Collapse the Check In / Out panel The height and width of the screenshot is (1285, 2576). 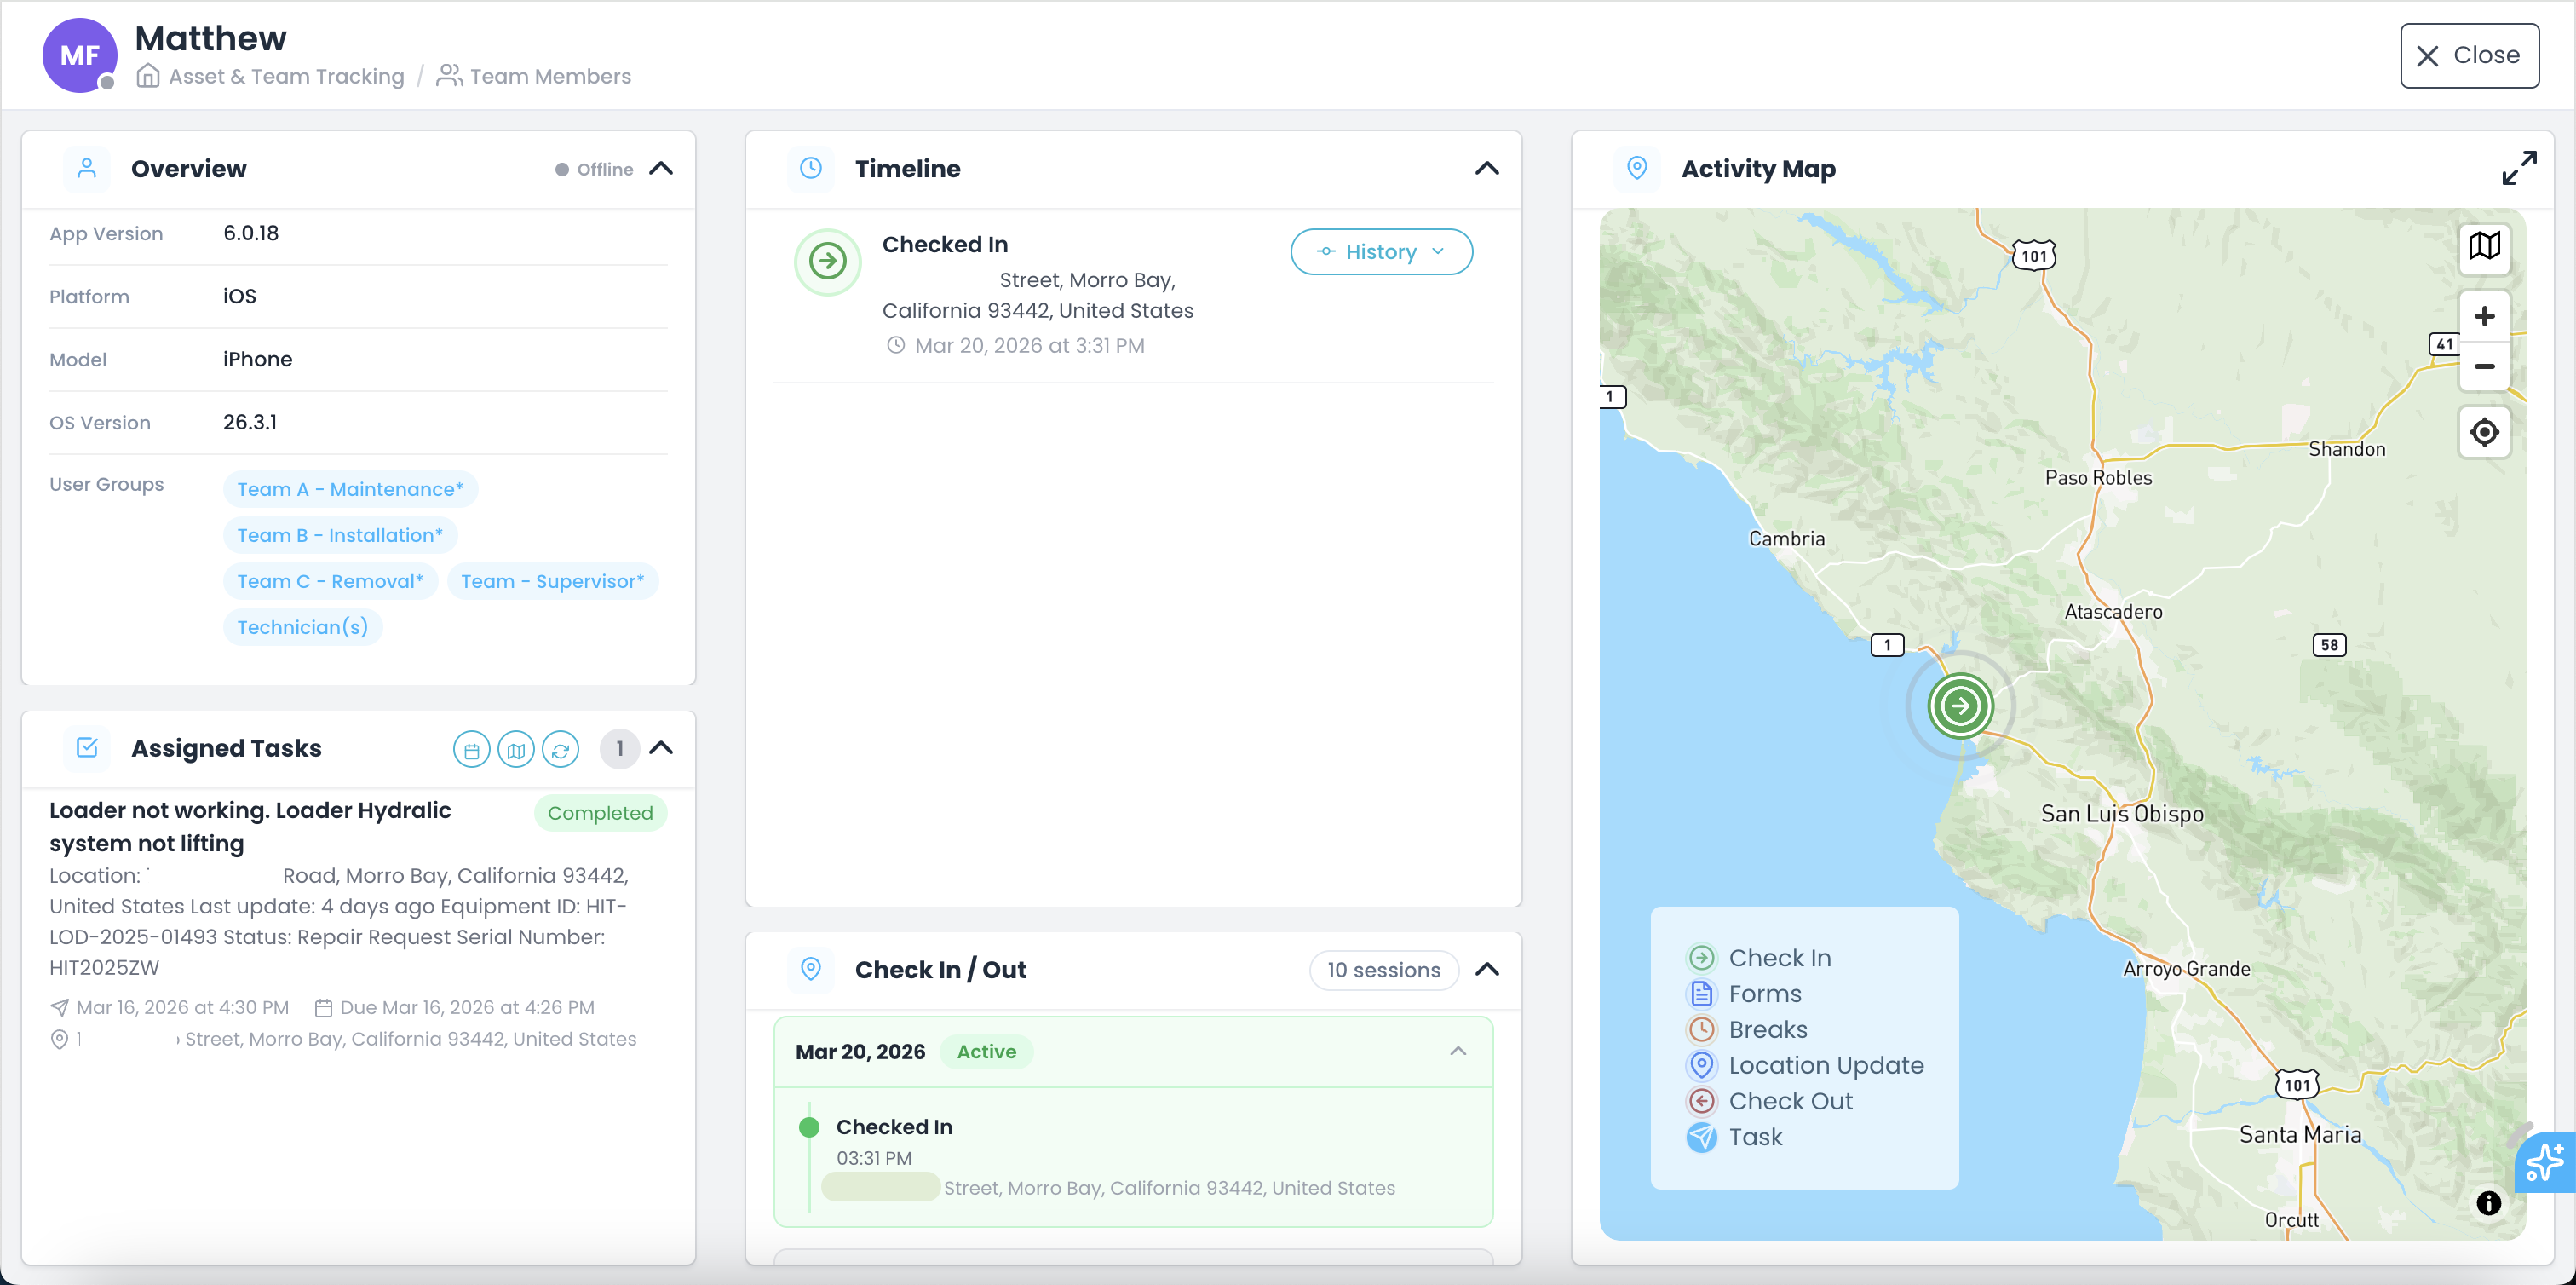coord(1487,969)
